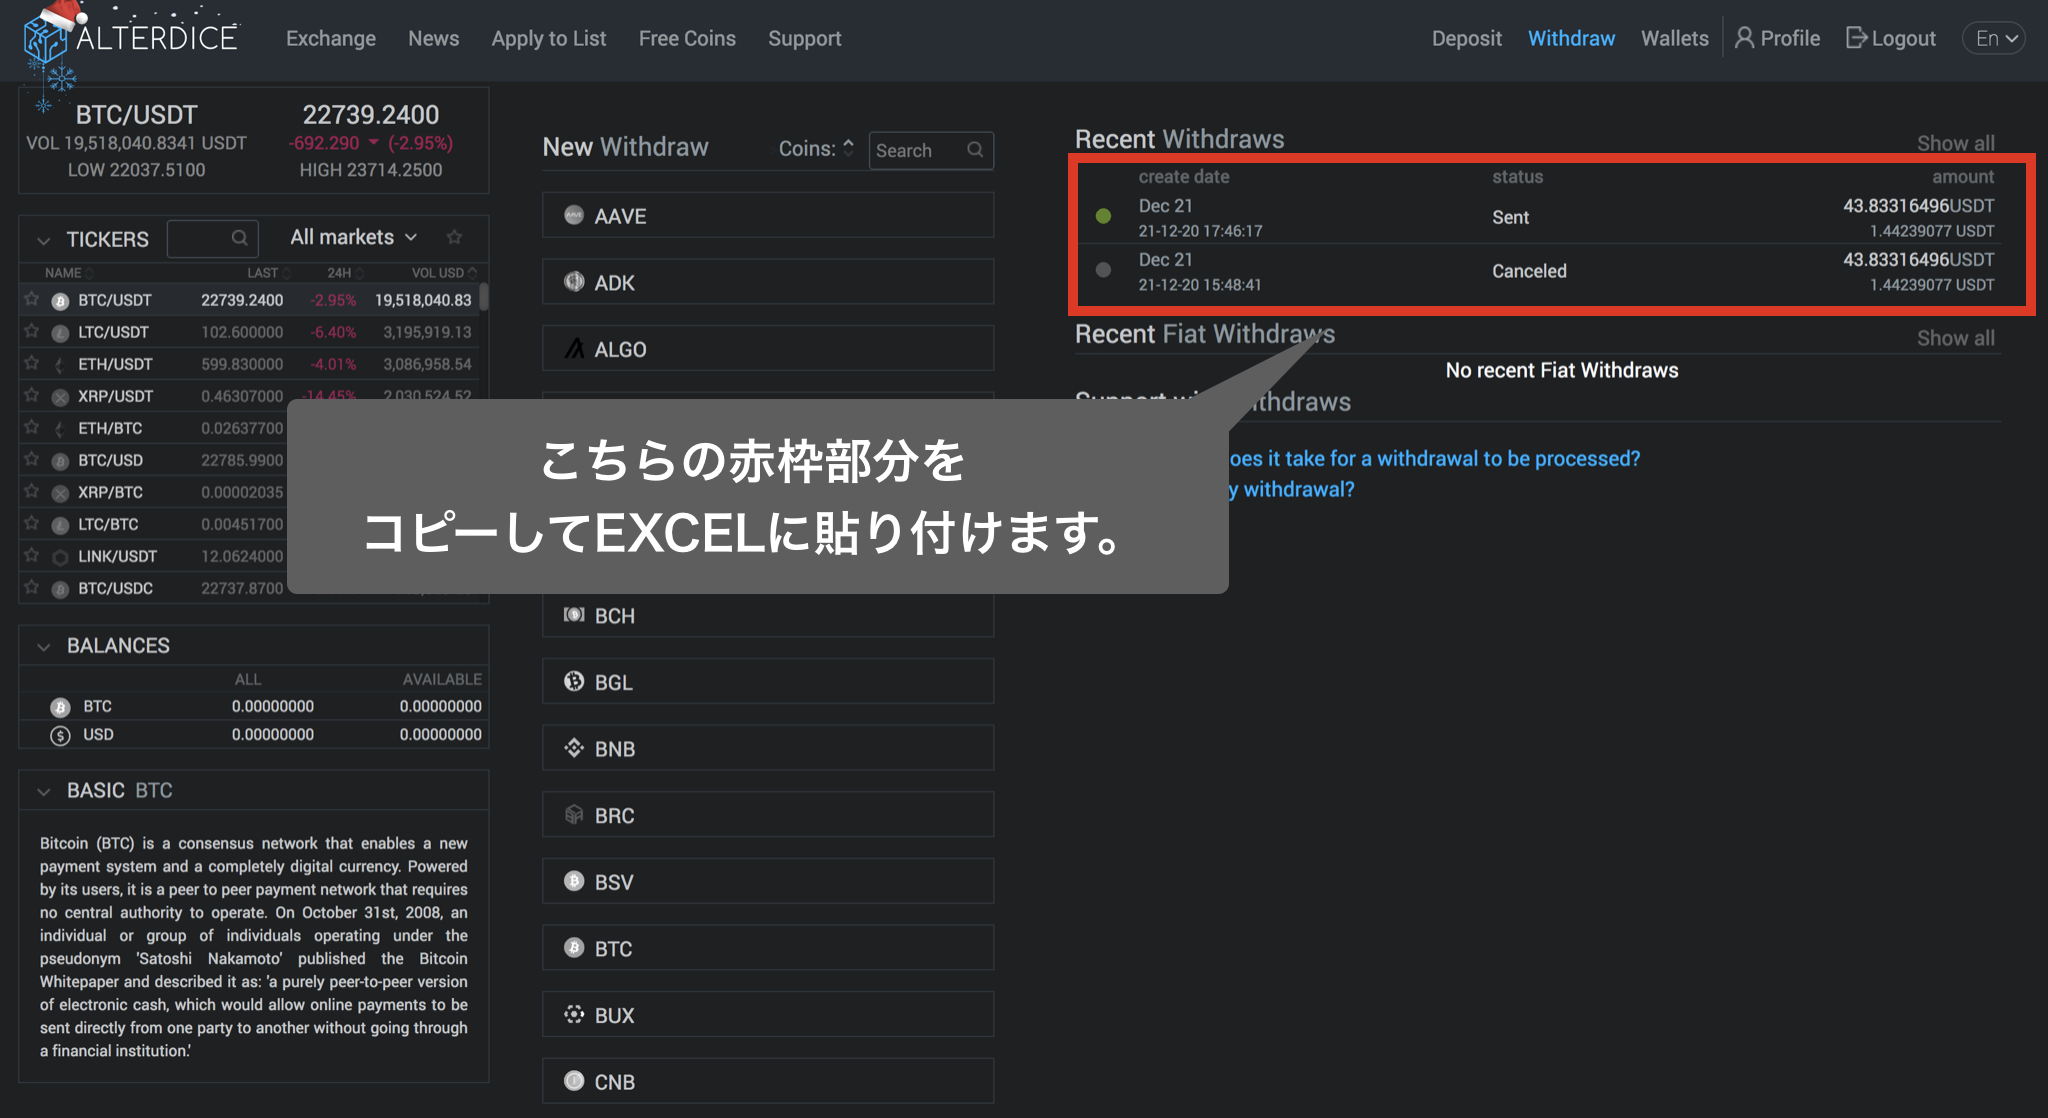This screenshot has width=2048, height=1118.
Task: Open the Exchange menu
Action: click(331, 38)
